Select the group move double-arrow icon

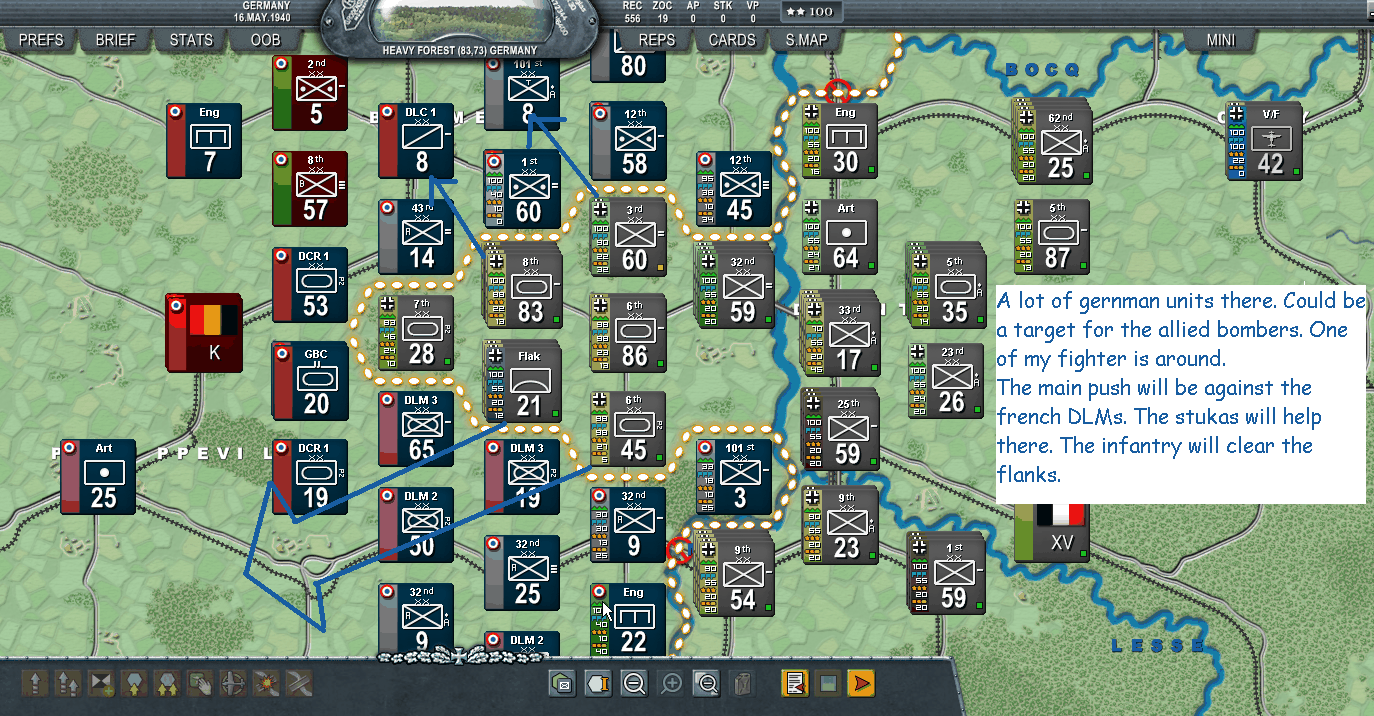tap(69, 684)
